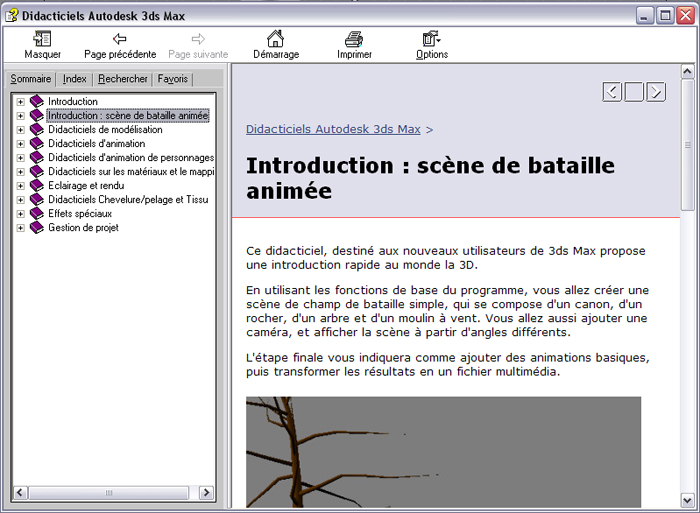
Task: Click the blank middle navigation button
Action: 634,92
